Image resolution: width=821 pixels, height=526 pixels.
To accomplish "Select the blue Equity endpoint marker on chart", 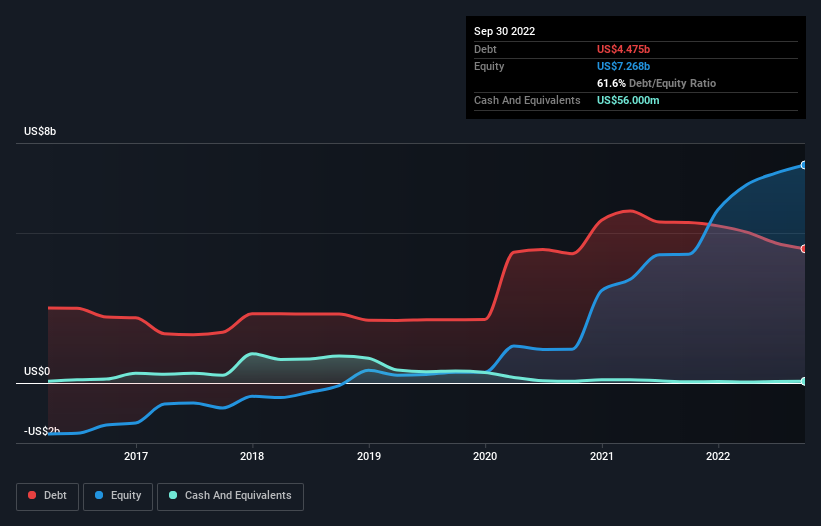I will click(804, 165).
